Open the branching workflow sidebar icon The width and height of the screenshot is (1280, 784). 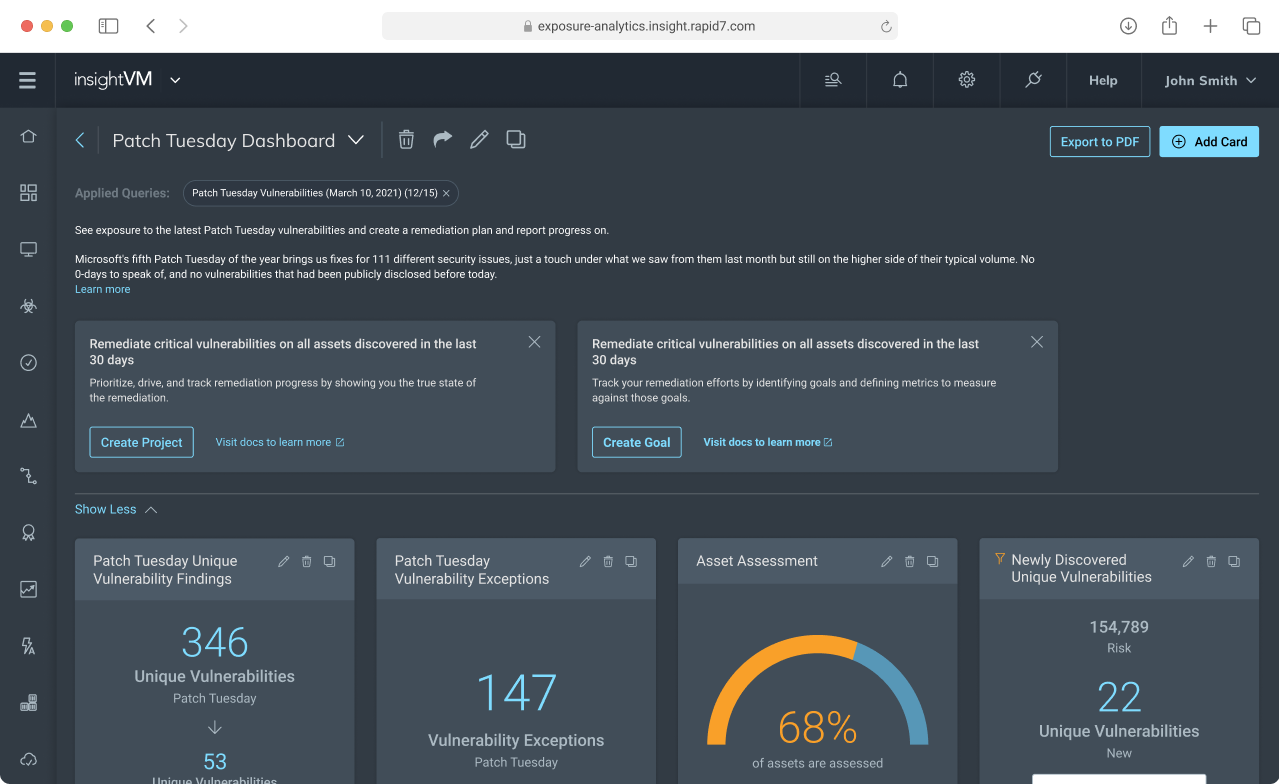coord(28,476)
